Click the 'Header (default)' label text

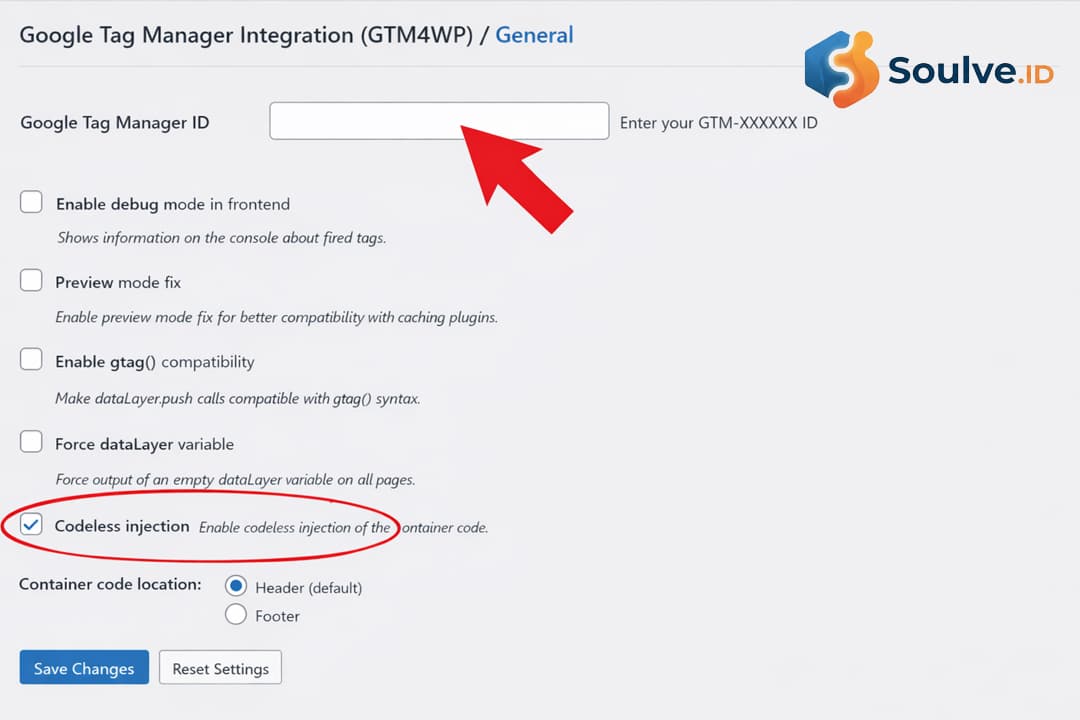point(309,588)
